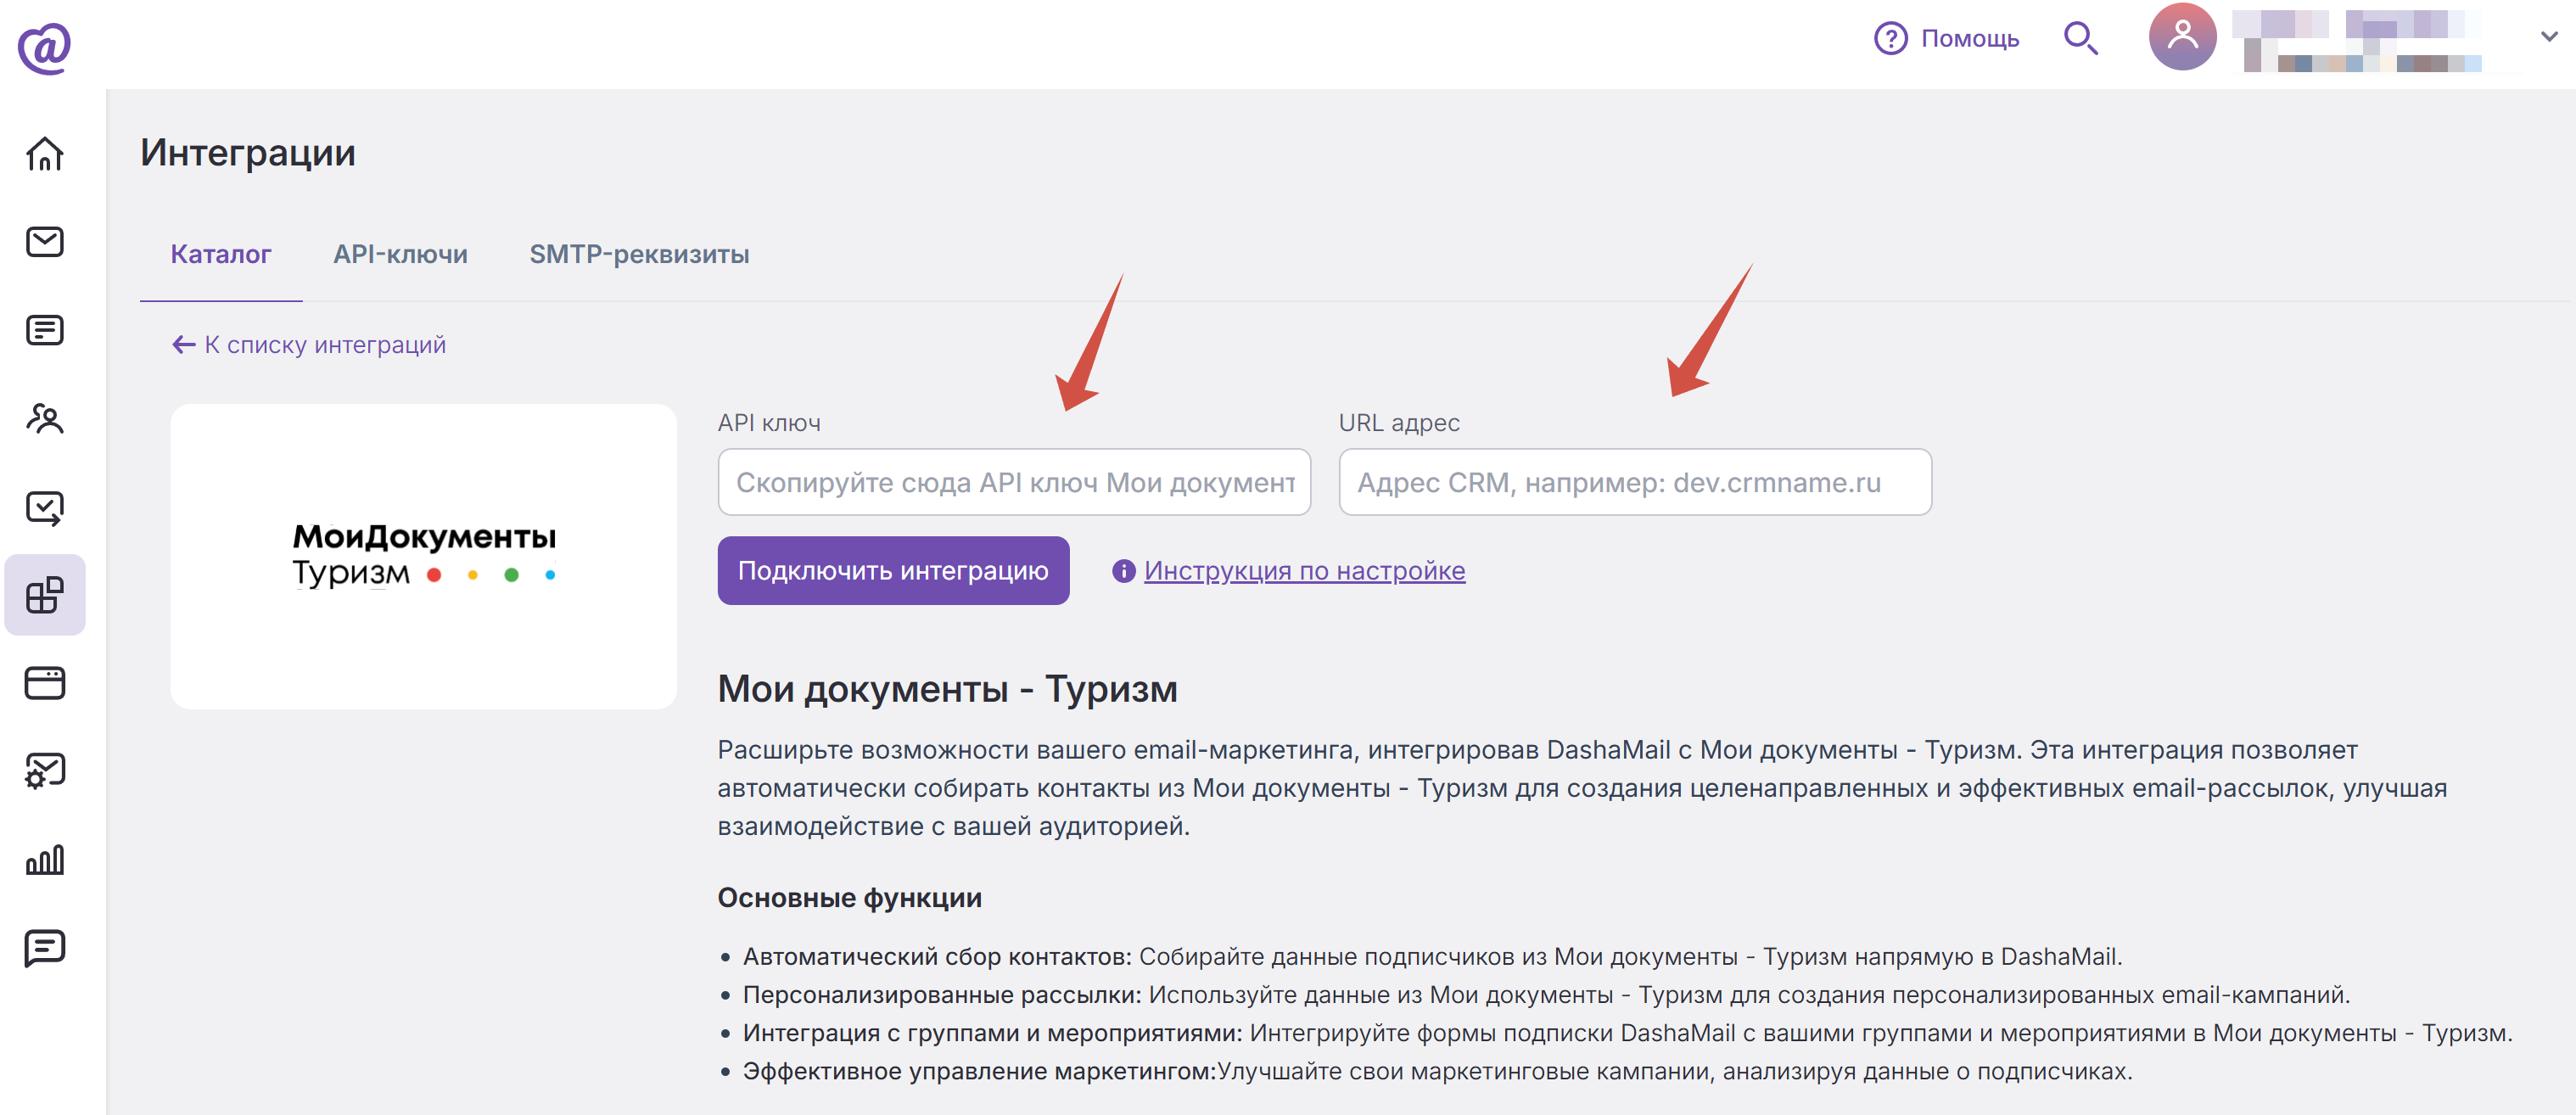Switch to the Каталог tab
The image size is (2576, 1115).
pos(221,255)
